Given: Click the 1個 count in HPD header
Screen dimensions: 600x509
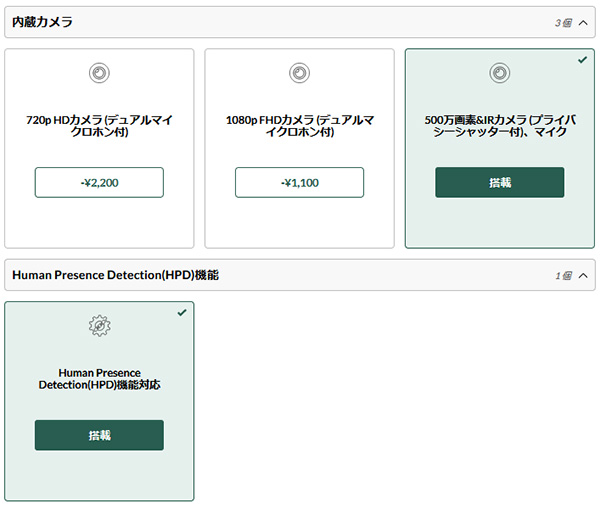Looking at the screenshot, I should (563, 276).
